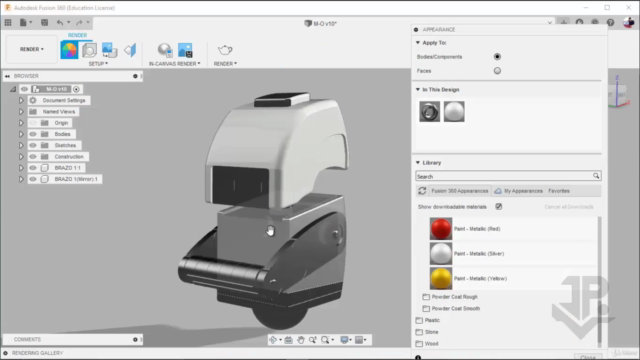Viewport: 640px width, 360px height.
Task: Open the Plastic library folder
Action: point(427,320)
